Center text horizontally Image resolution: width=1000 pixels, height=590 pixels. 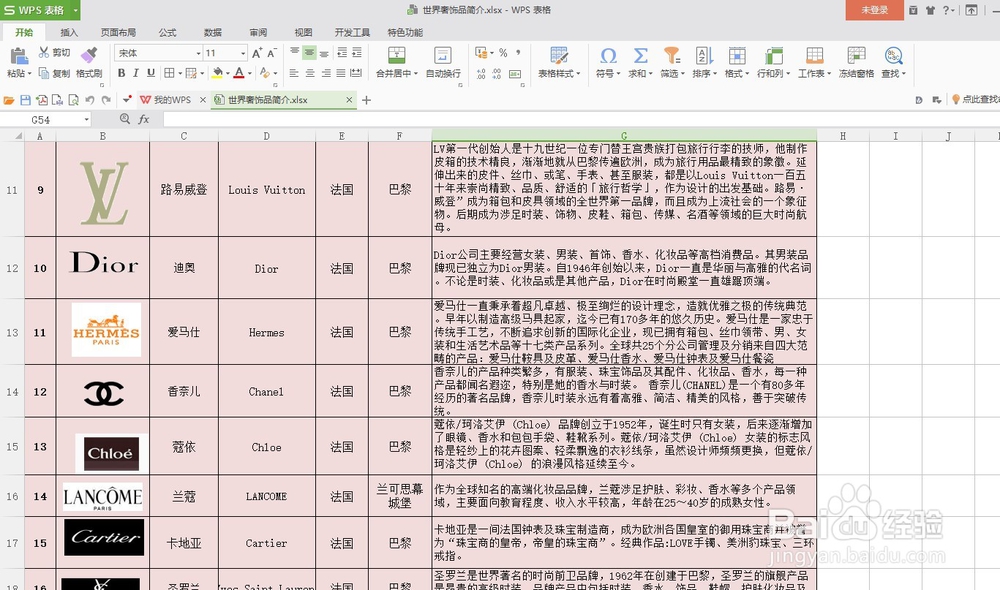pyautogui.click(x=310, y=73)
